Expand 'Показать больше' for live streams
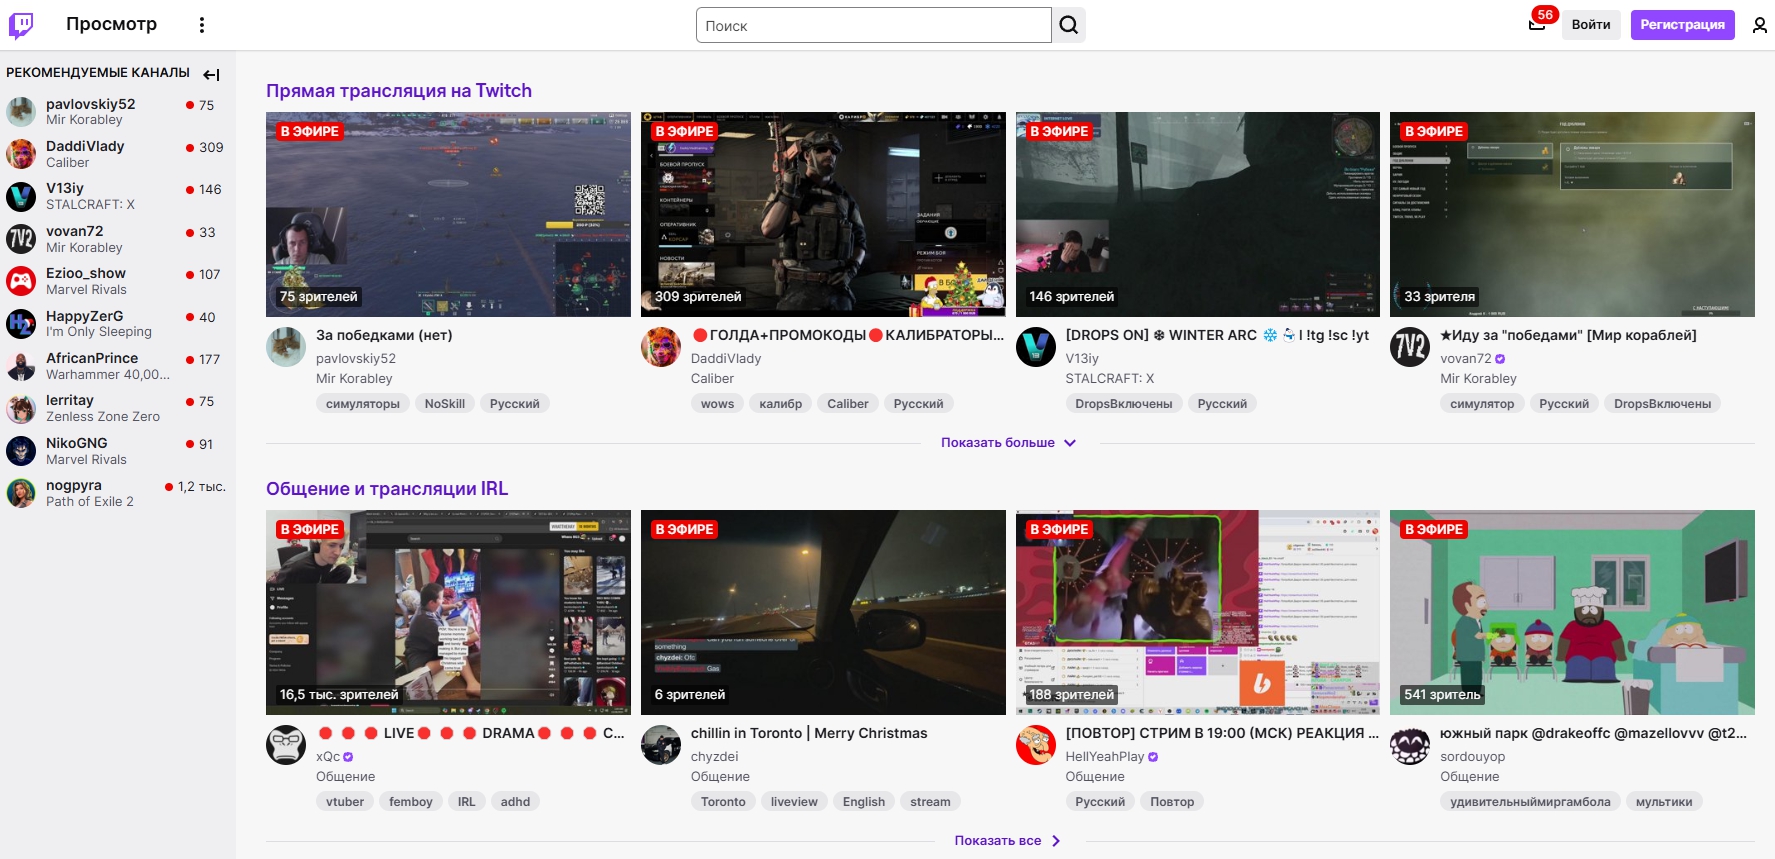 1009,443
